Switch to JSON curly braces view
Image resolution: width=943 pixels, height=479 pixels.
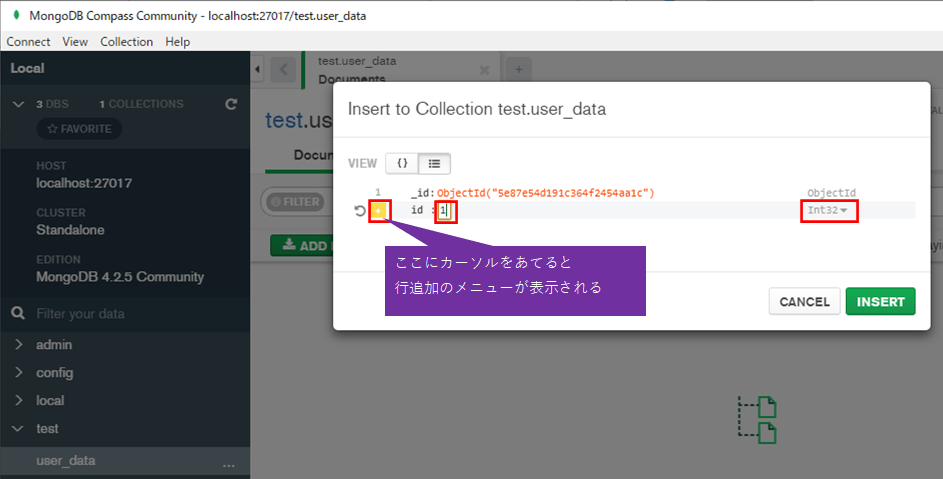click(402, 163)
